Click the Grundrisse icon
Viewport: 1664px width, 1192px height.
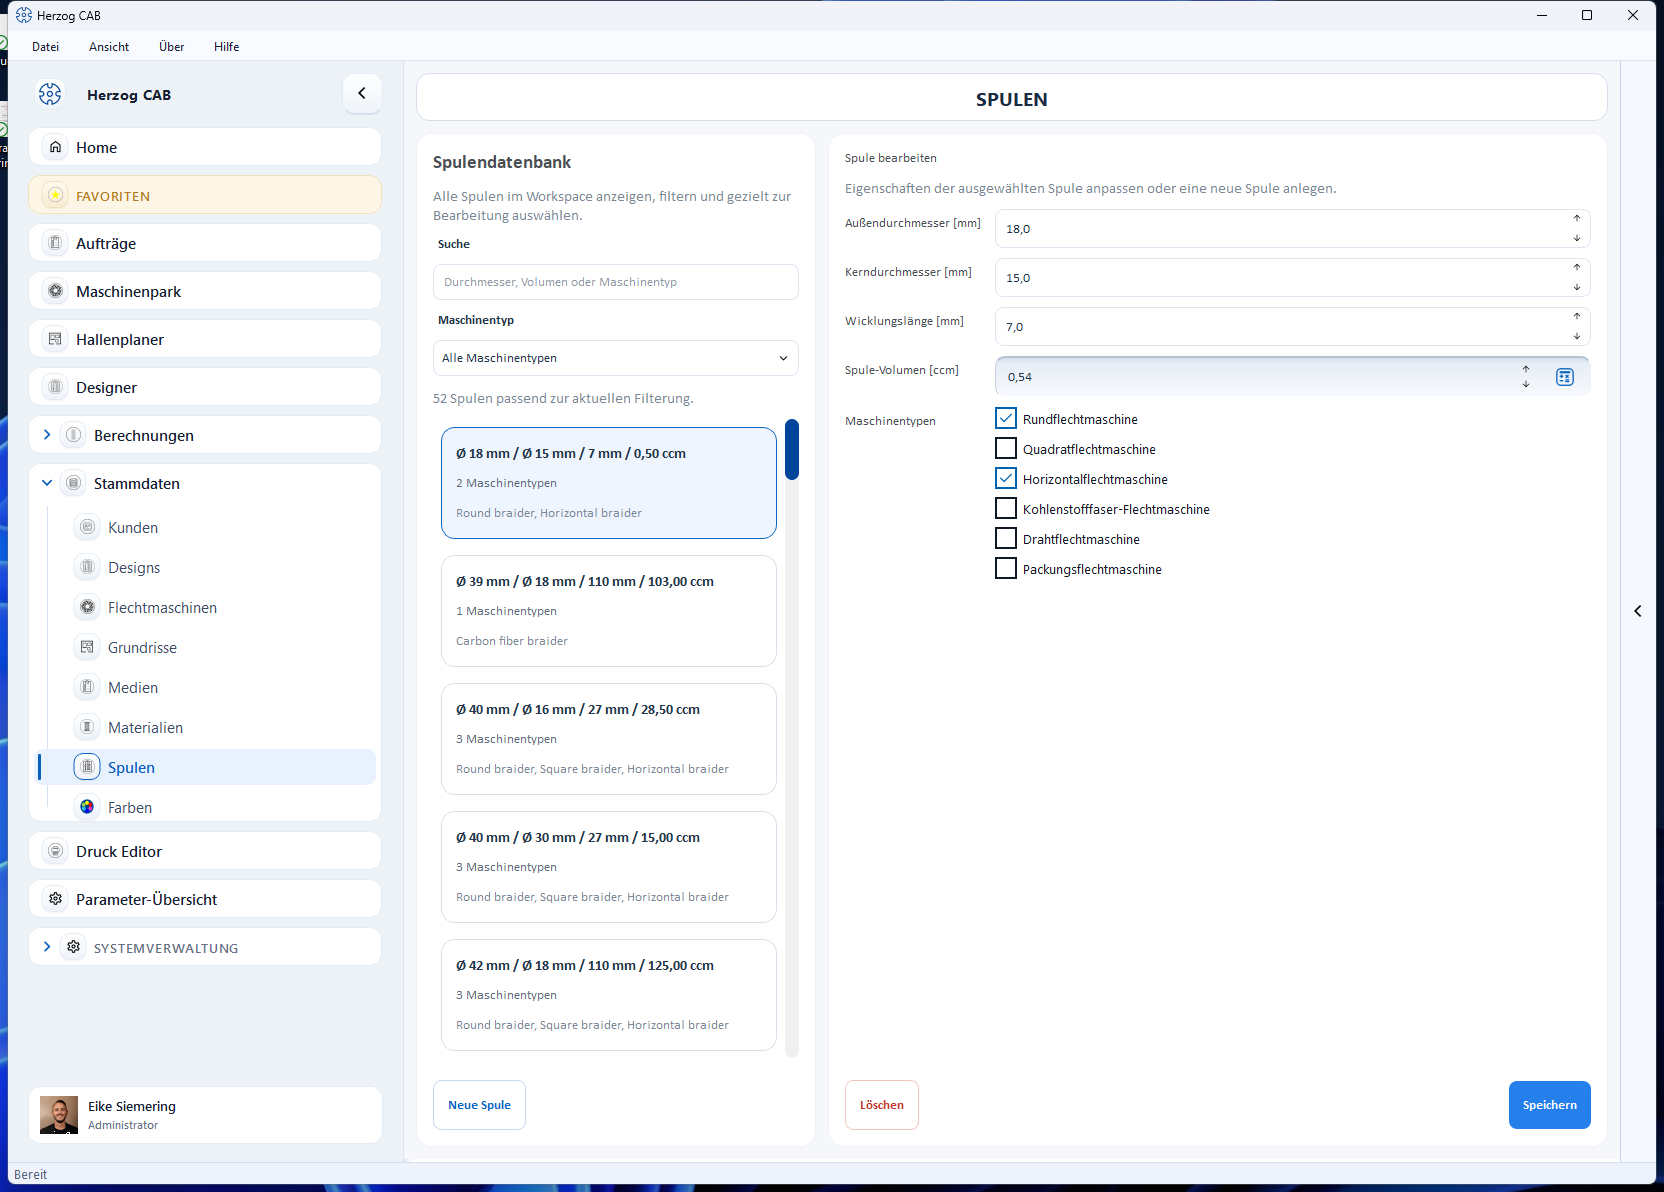pos(88,647)
